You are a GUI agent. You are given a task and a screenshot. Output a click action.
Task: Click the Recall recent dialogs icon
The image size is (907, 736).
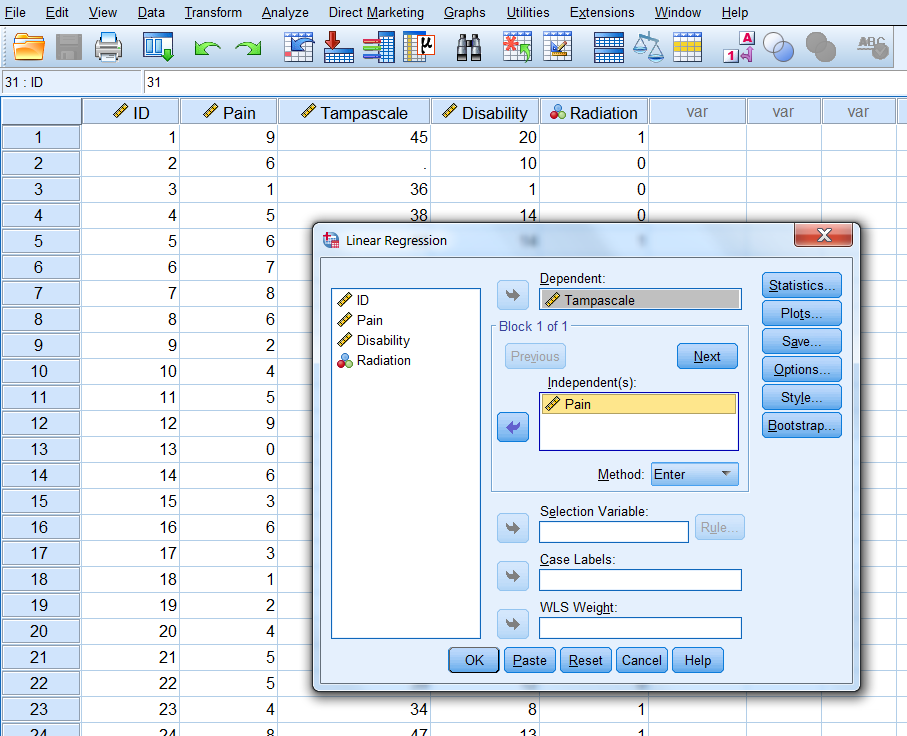point(159,47)
